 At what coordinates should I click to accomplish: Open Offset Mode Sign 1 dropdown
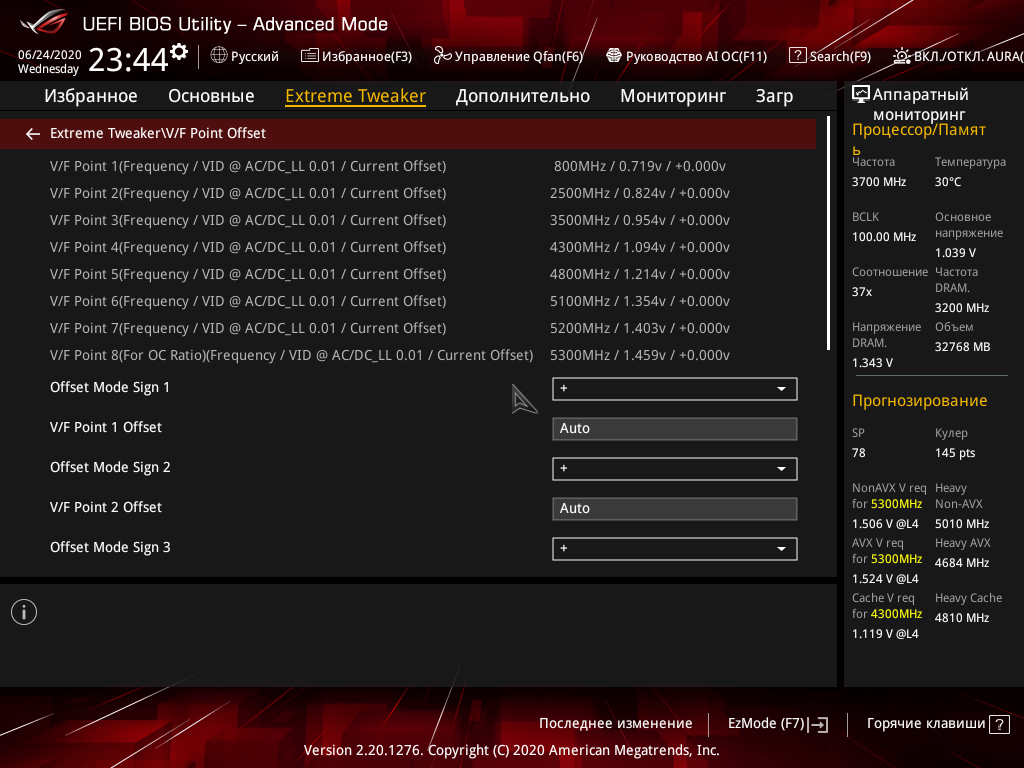click(x=675, y=389)
